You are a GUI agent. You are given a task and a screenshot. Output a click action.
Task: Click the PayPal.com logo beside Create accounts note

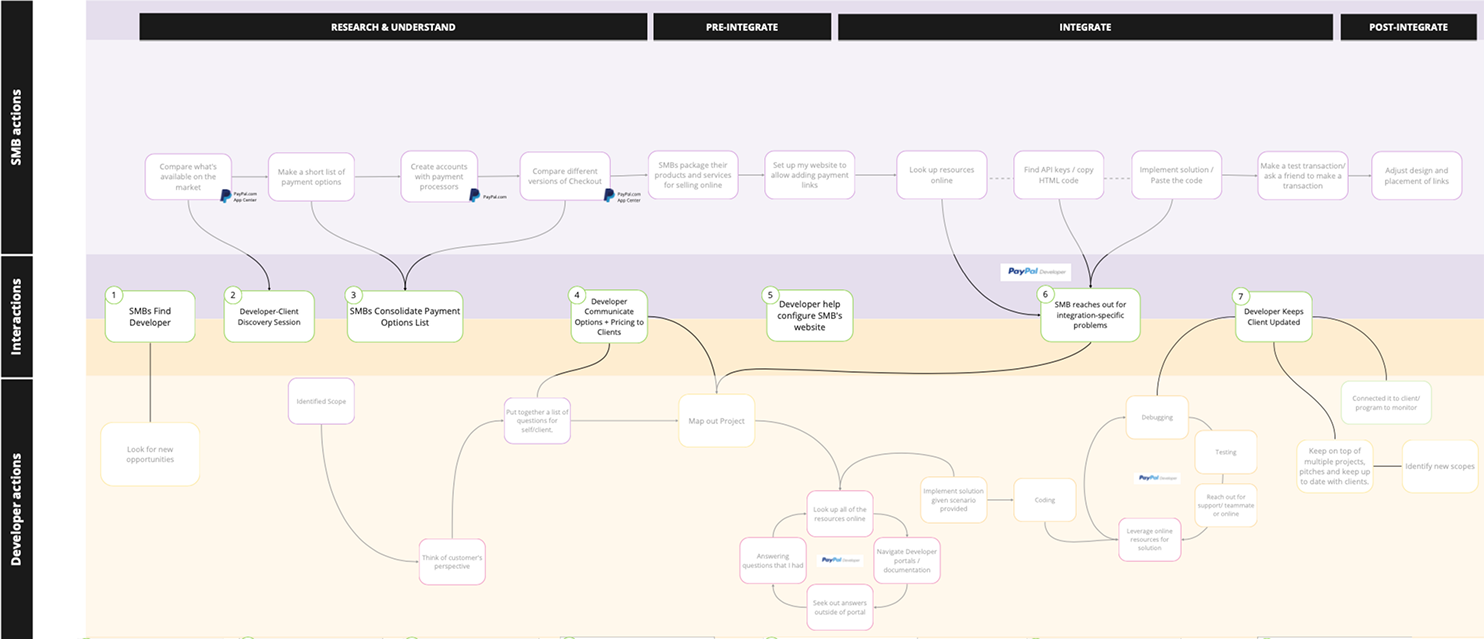point(488,196)
